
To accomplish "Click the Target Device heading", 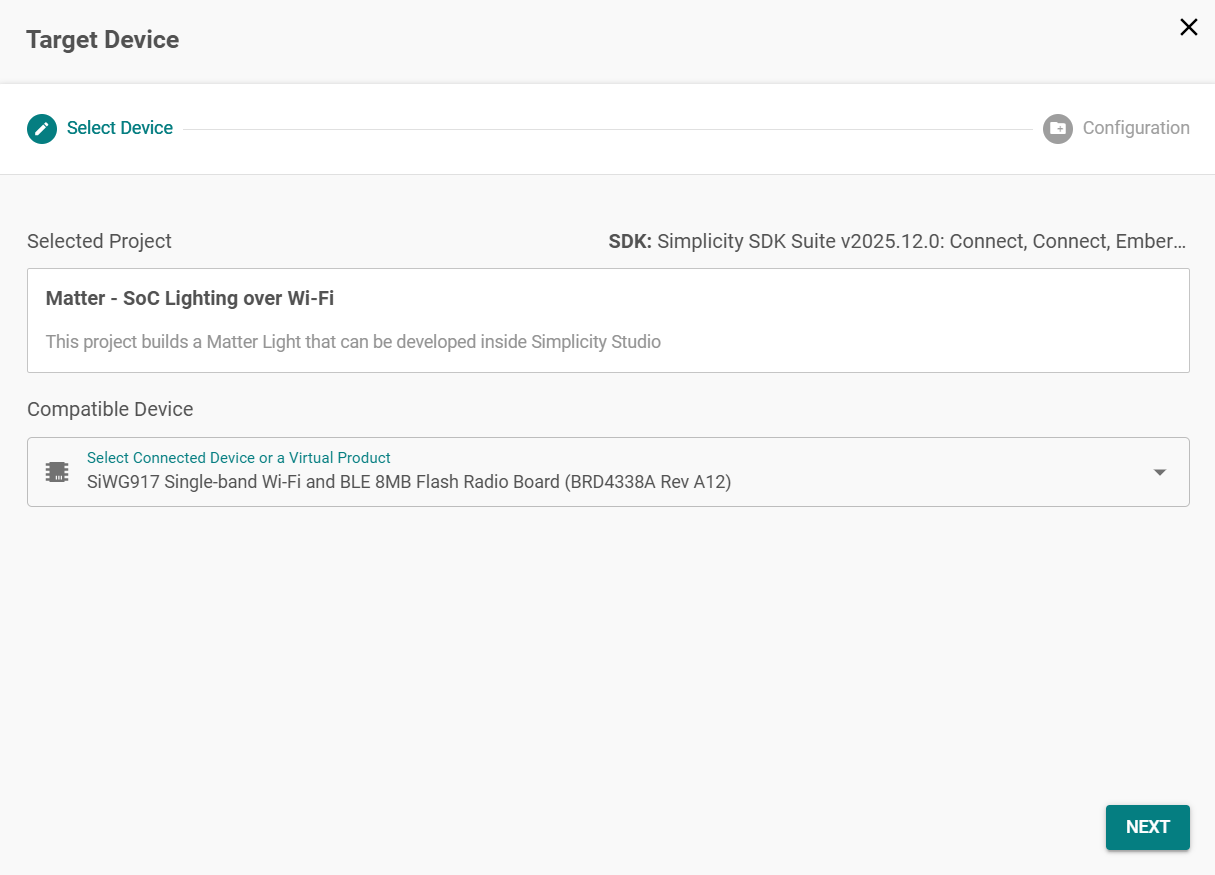I will pos(103,40).
